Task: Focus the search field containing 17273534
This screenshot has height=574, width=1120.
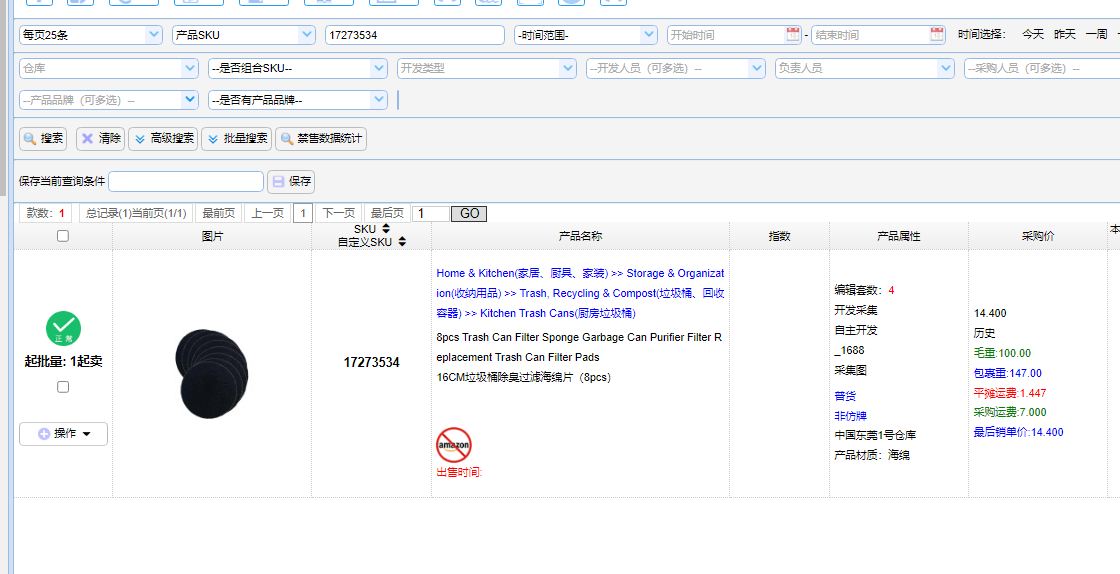Action: coord(415,35)
